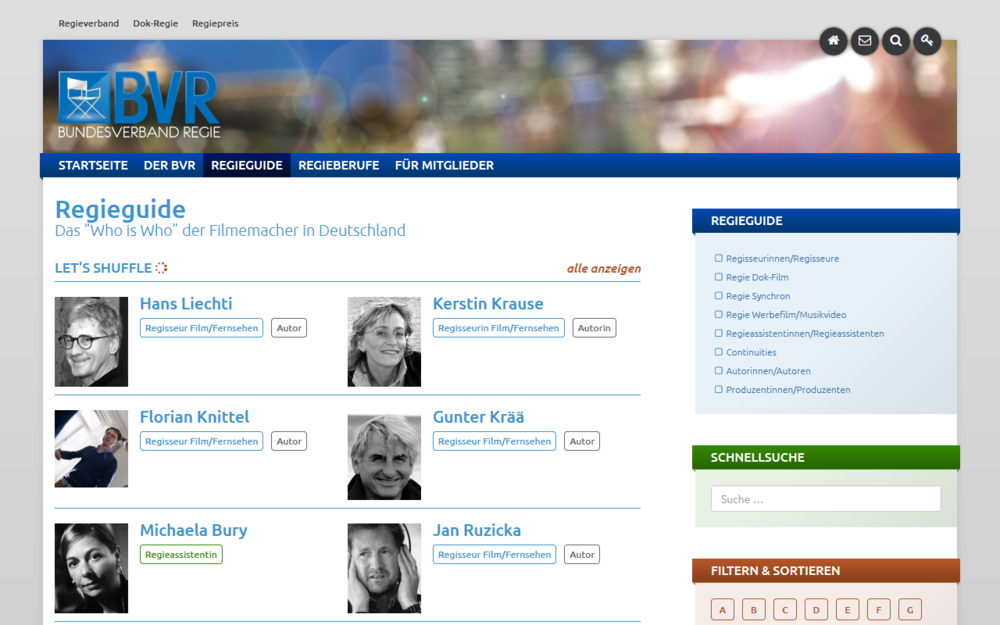
Task: Open Gunter Krää's profile name
Action: tap(478, 417)
